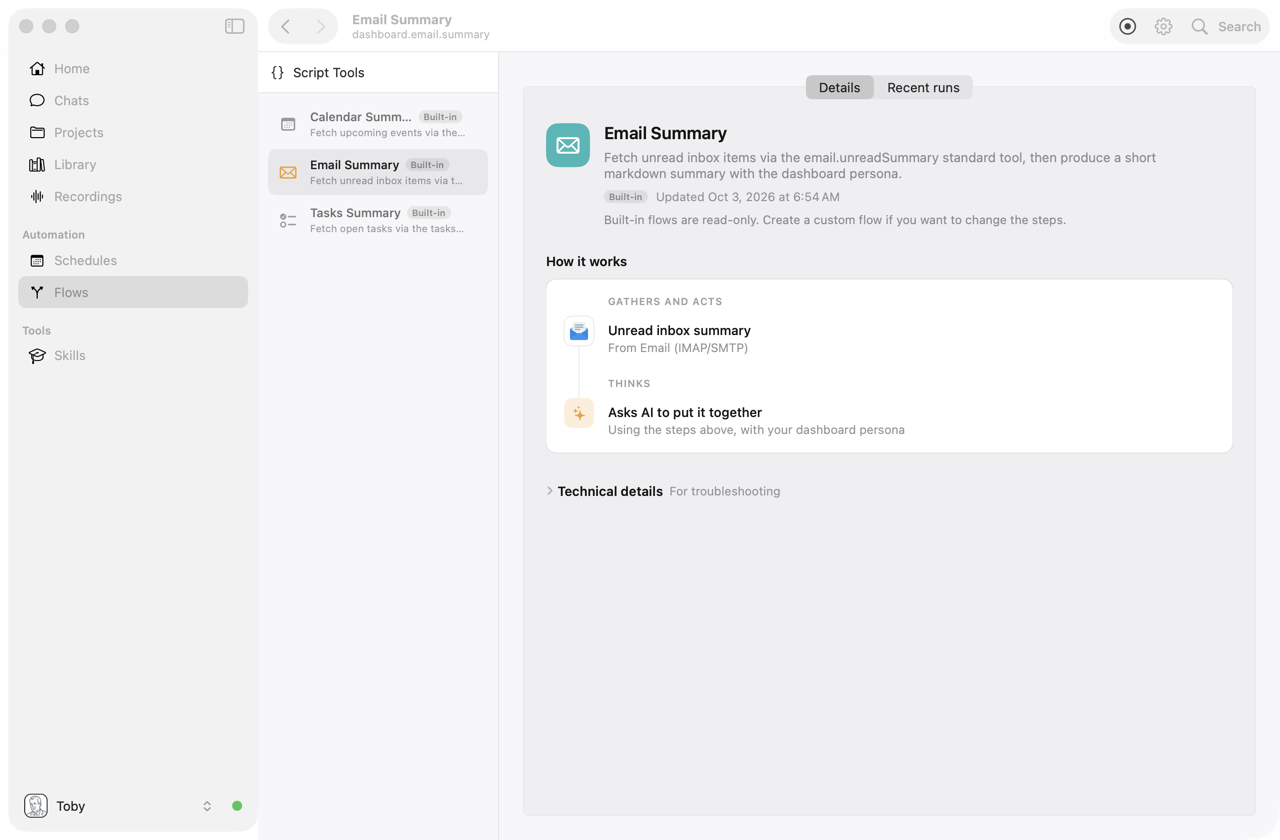Open Projects in the sidebar
Viewport: 1280px width, 840px height.
tap(133, 133)
